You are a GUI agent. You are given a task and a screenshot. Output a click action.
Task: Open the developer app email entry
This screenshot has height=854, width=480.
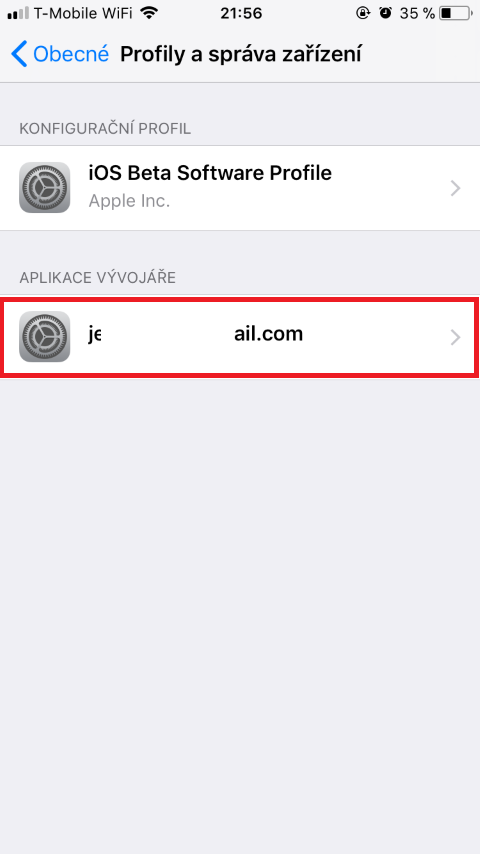[x=240, y=337]
